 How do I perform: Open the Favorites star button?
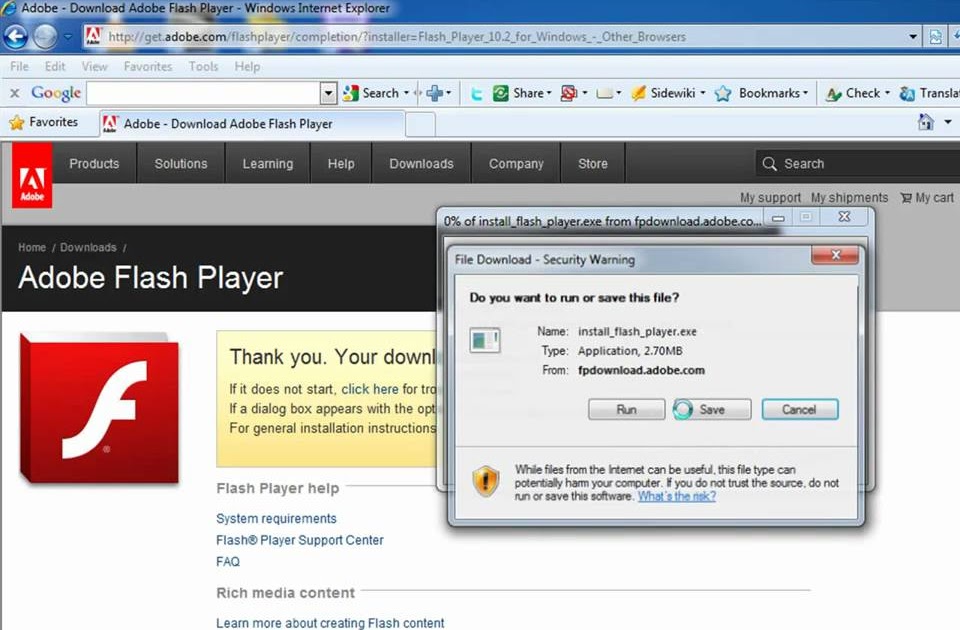[43, 122]
